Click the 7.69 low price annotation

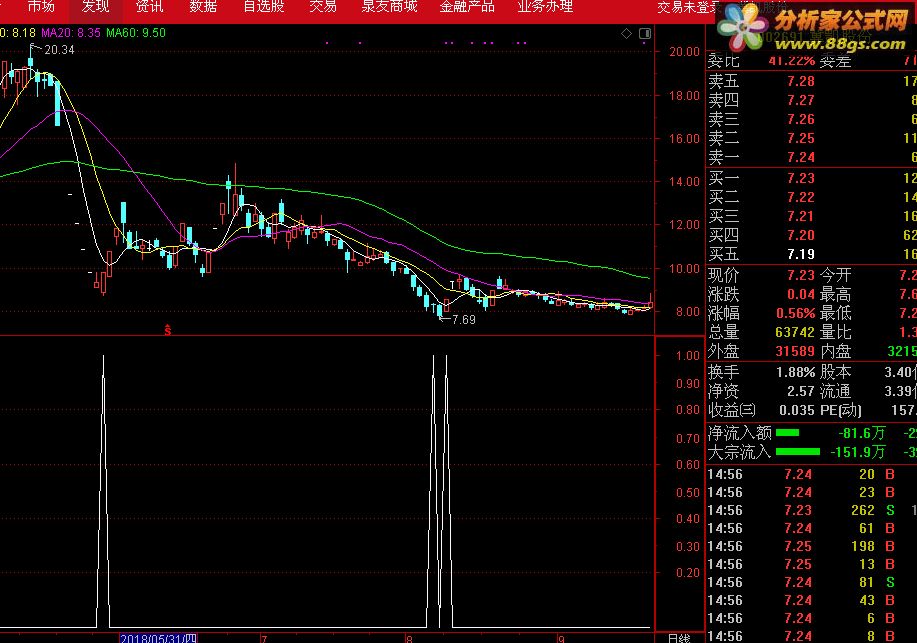pyautogui.click(x=464, y=320)
